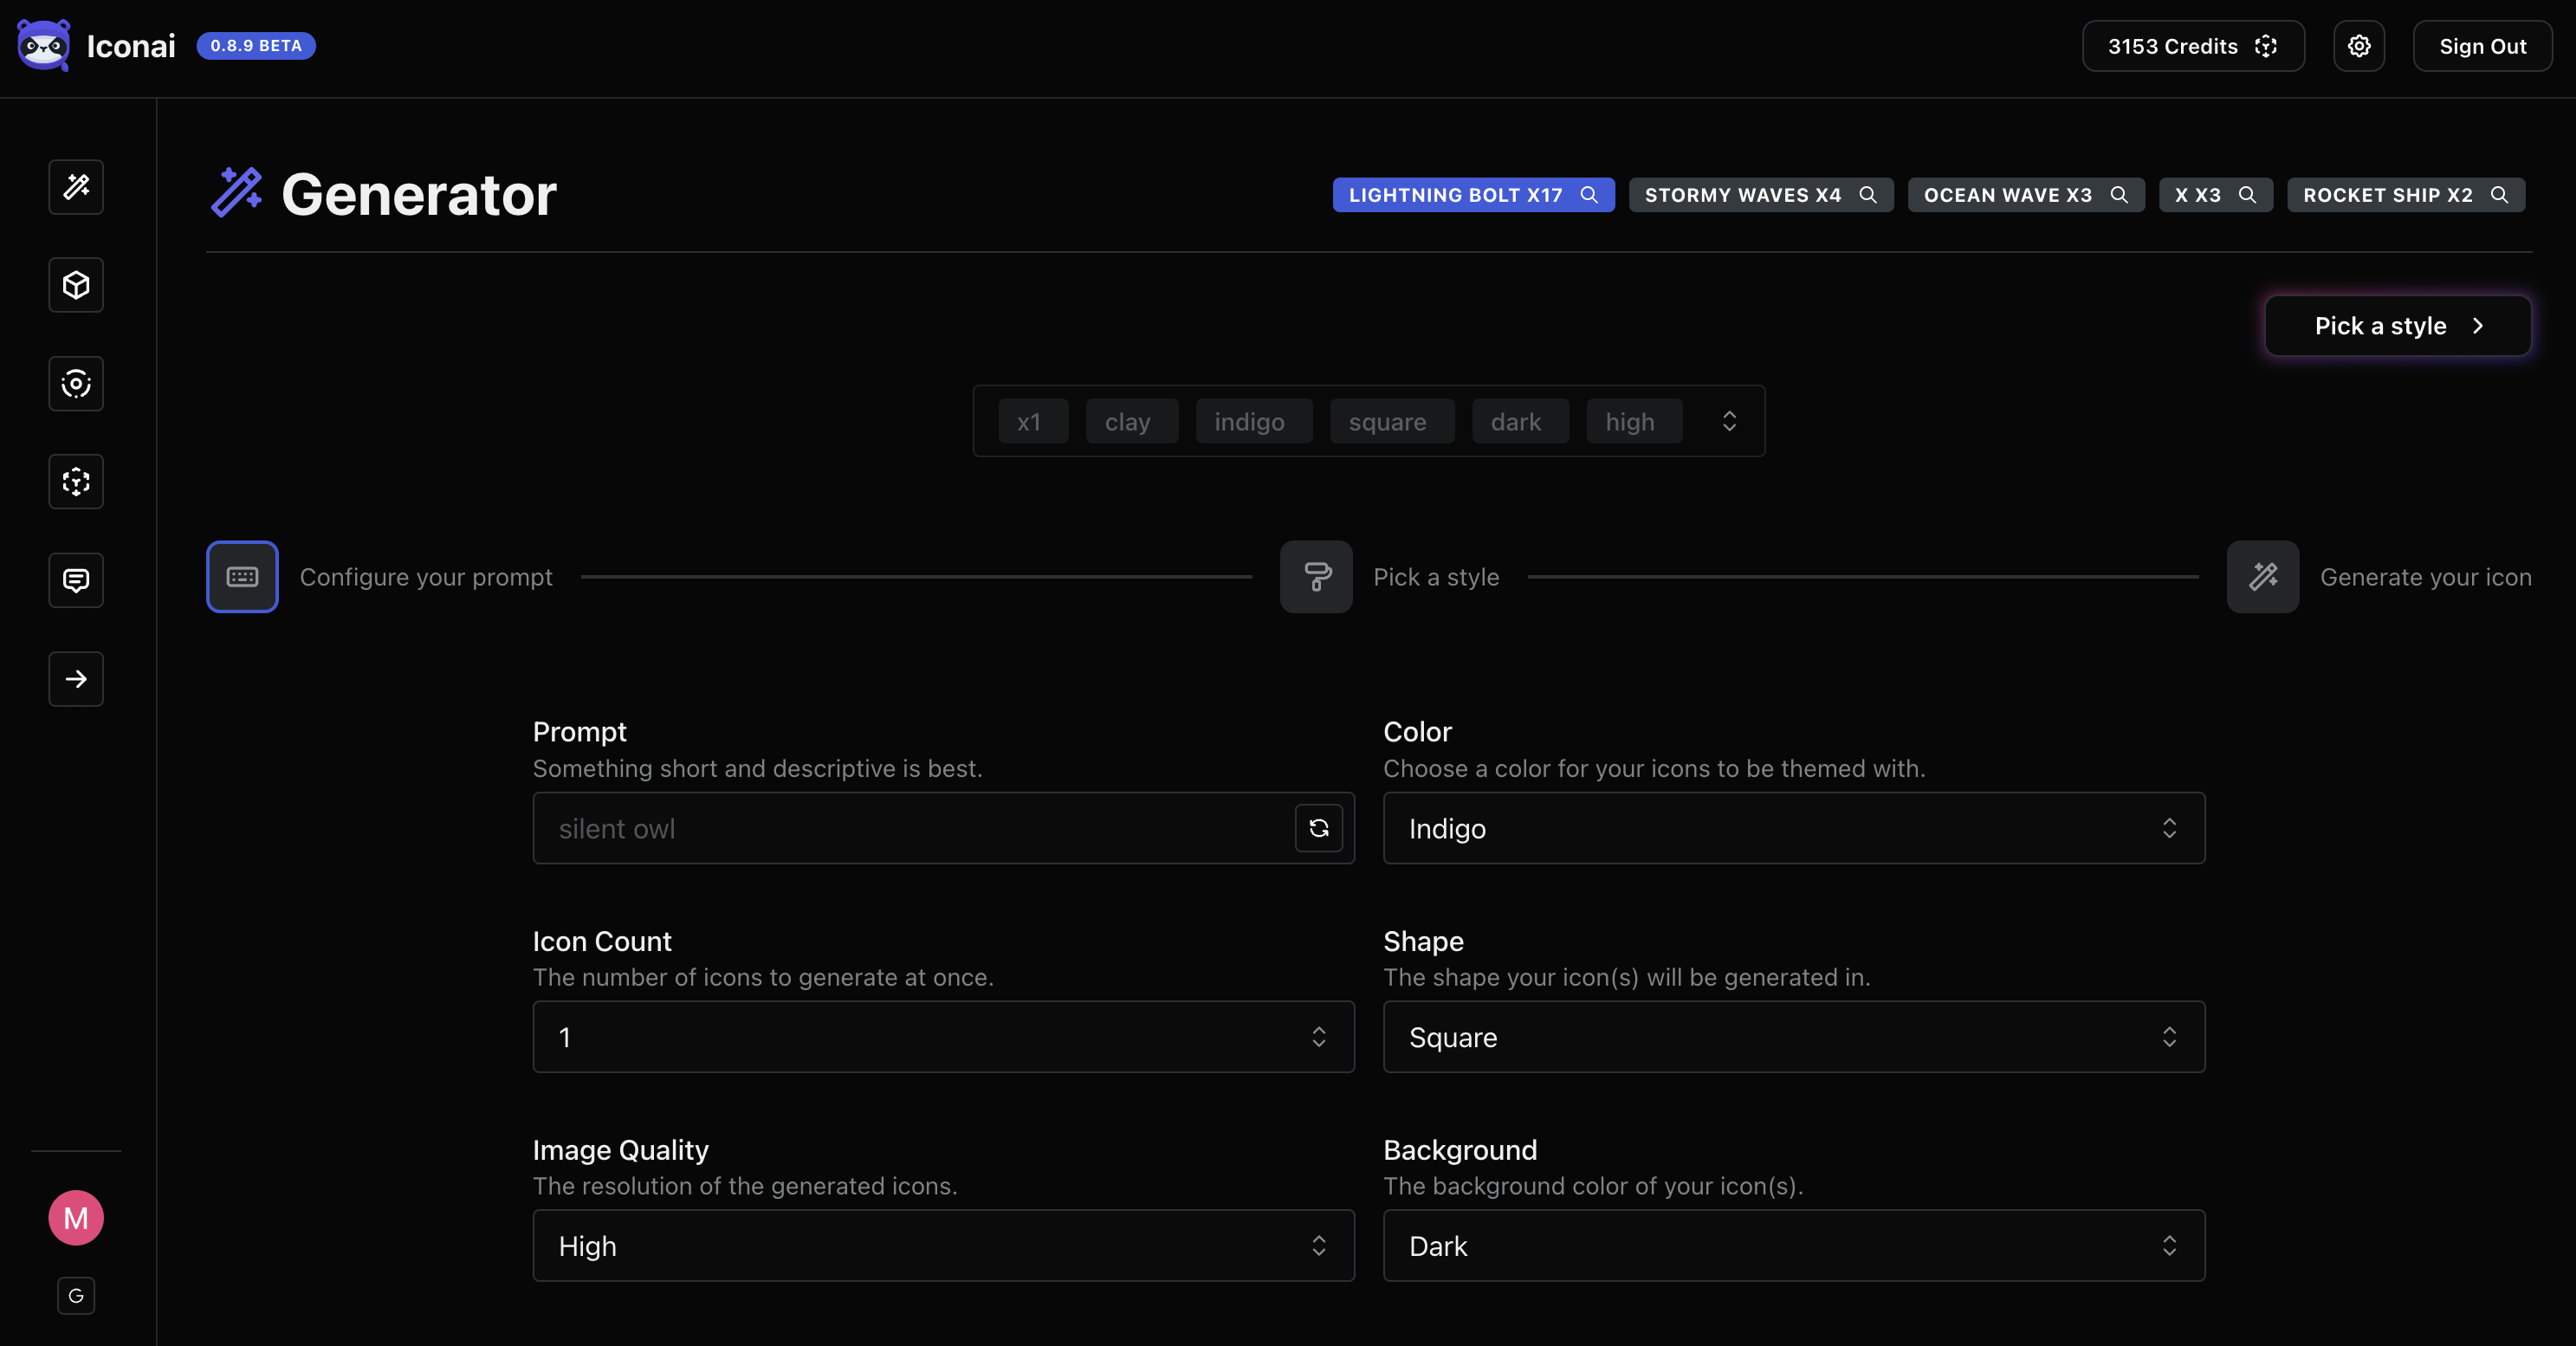The image size is (2576, 1346).
Task: Open the Shape dropdown showing Square
Action: (x=1793, y=1037)
